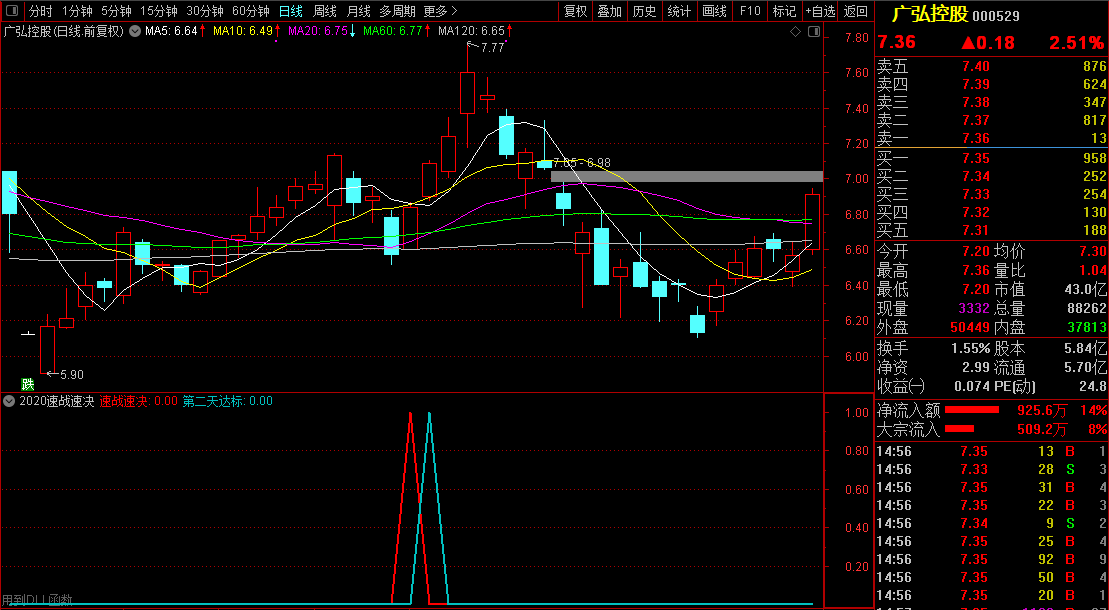Open the 历史 history button
1109x610 pixels.
click(x=644, y=11)
